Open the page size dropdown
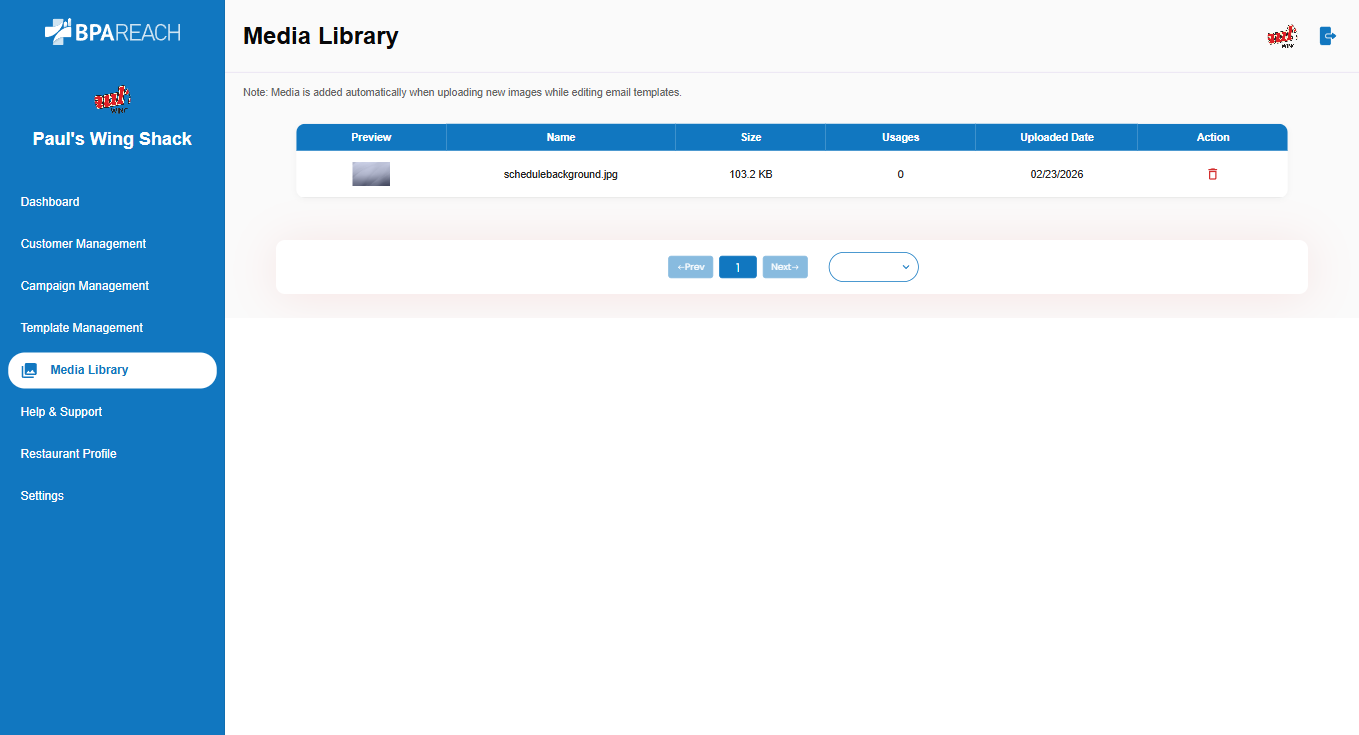1359x735 pixels. (873, 267)
